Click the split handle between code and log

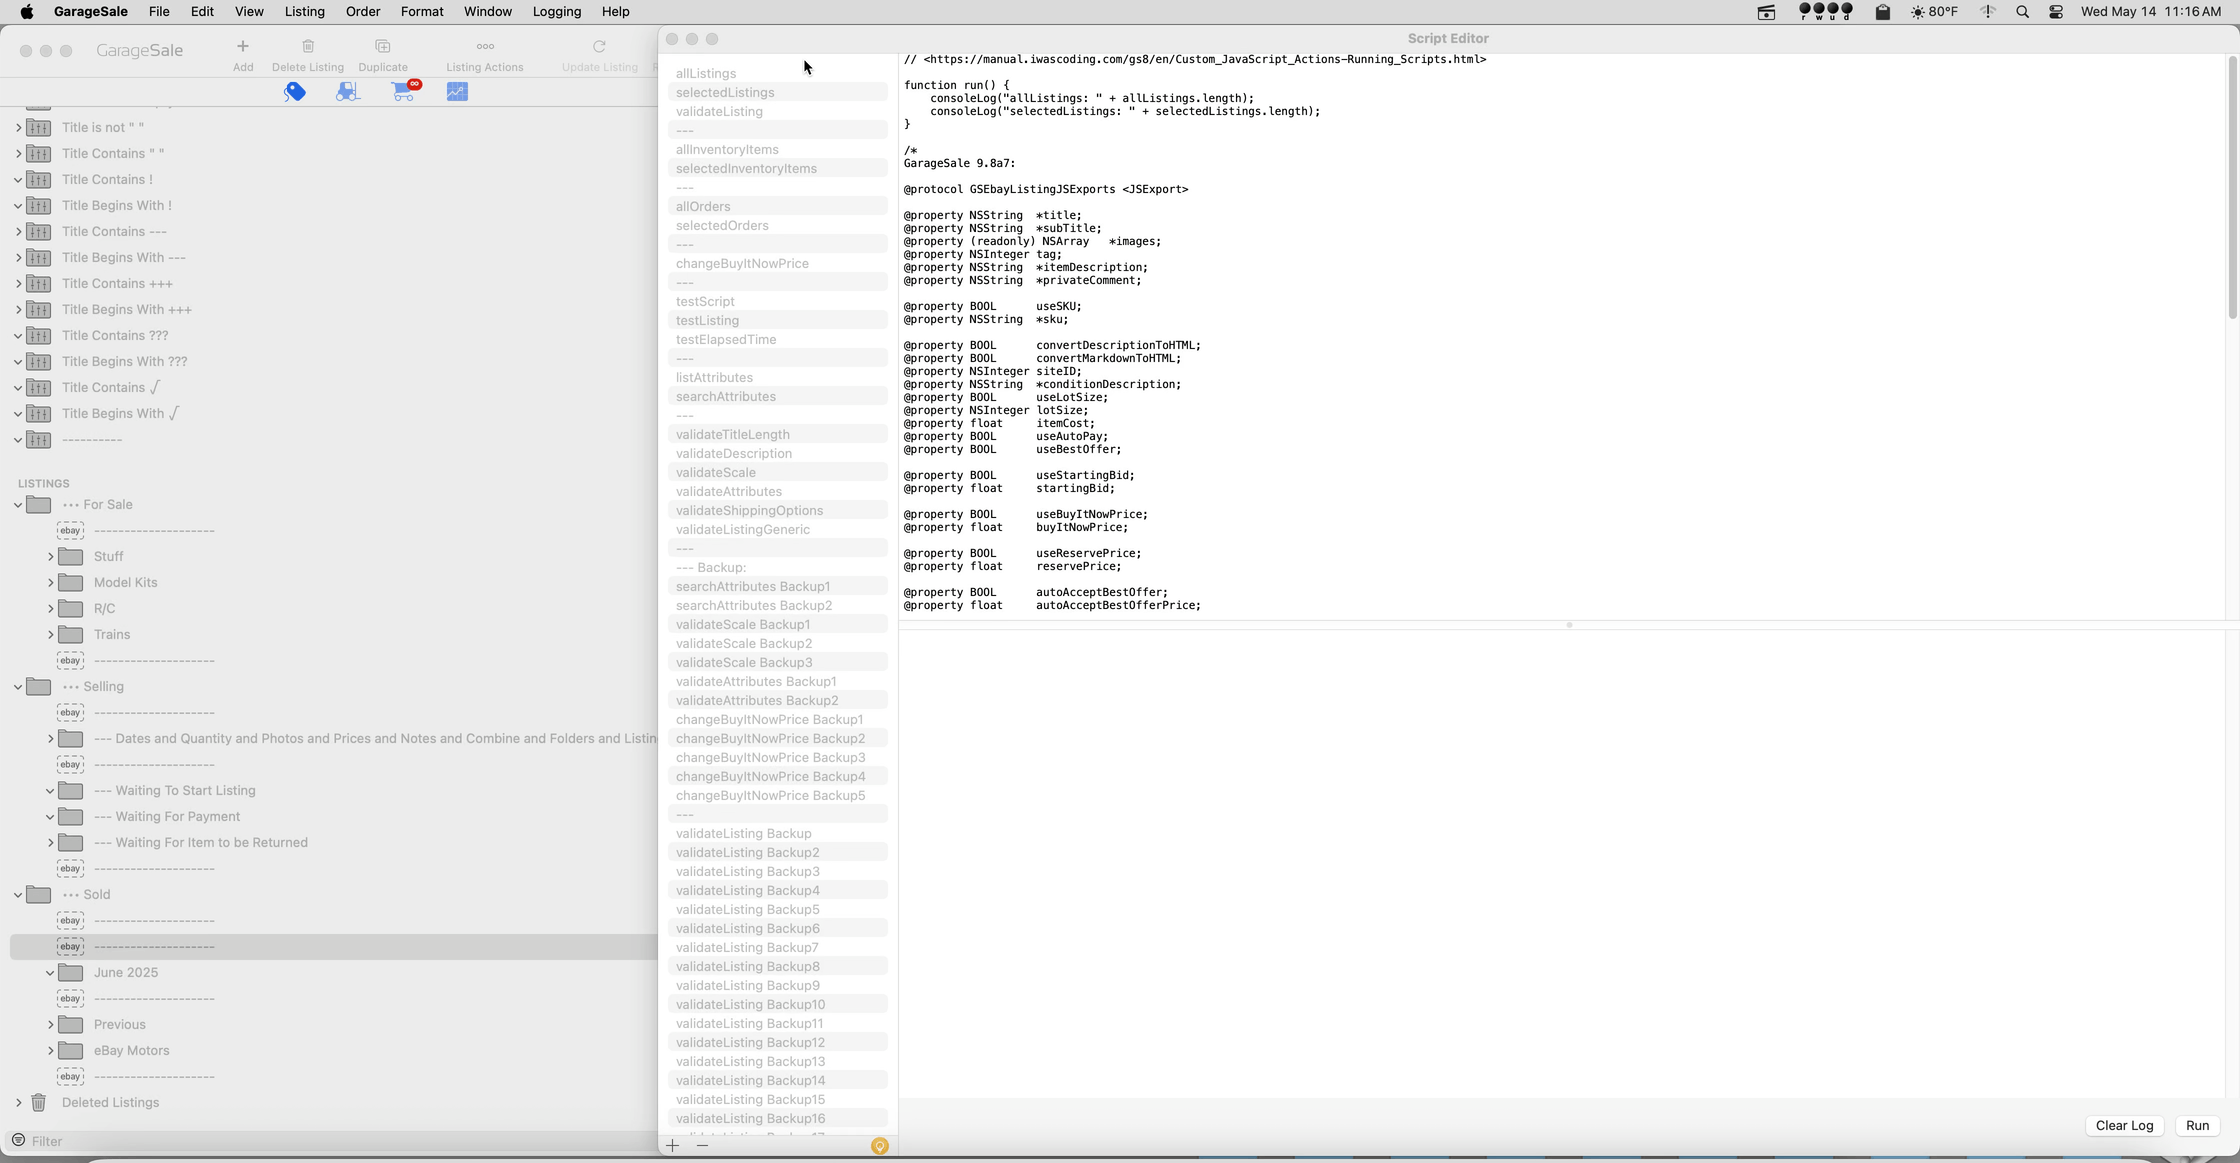coord(1569,625)
